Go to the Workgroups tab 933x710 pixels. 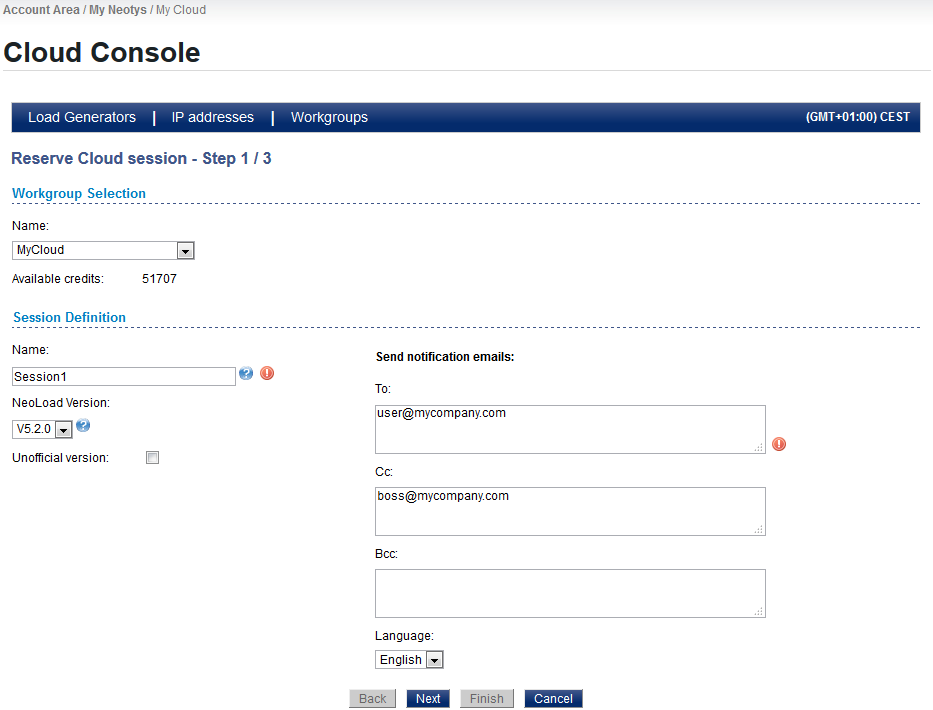[x=329, y=117]
